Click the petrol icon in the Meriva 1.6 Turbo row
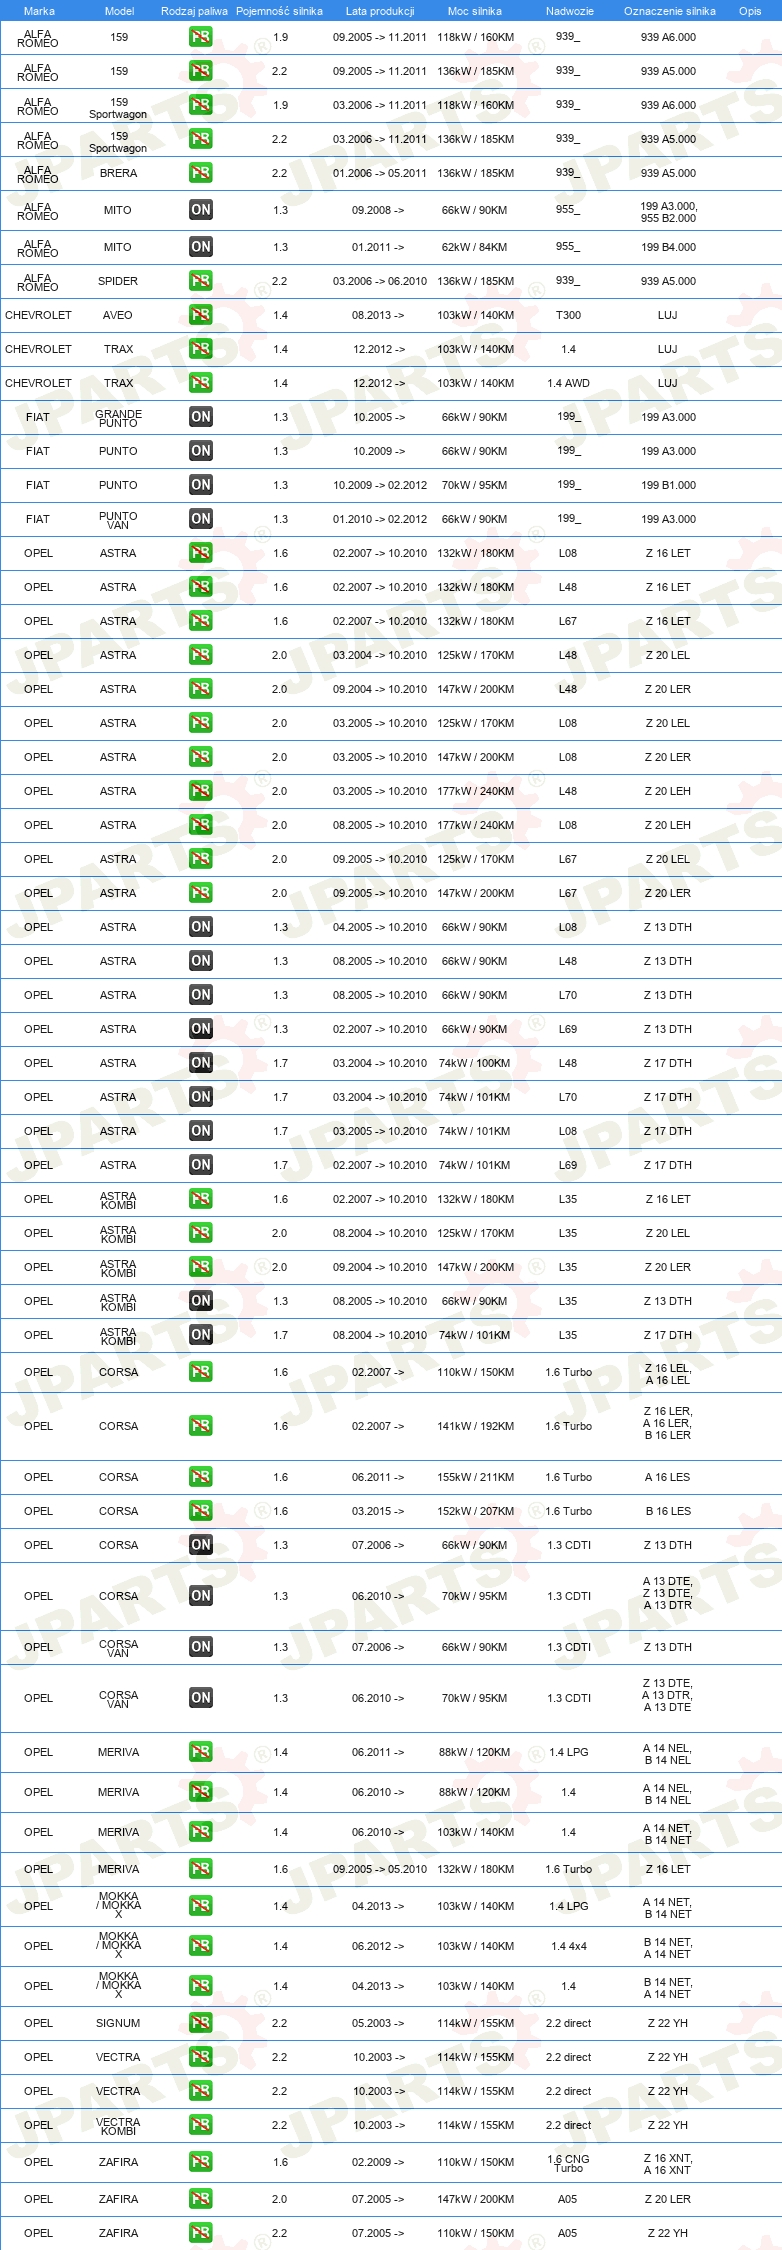 coord(200,1869)
